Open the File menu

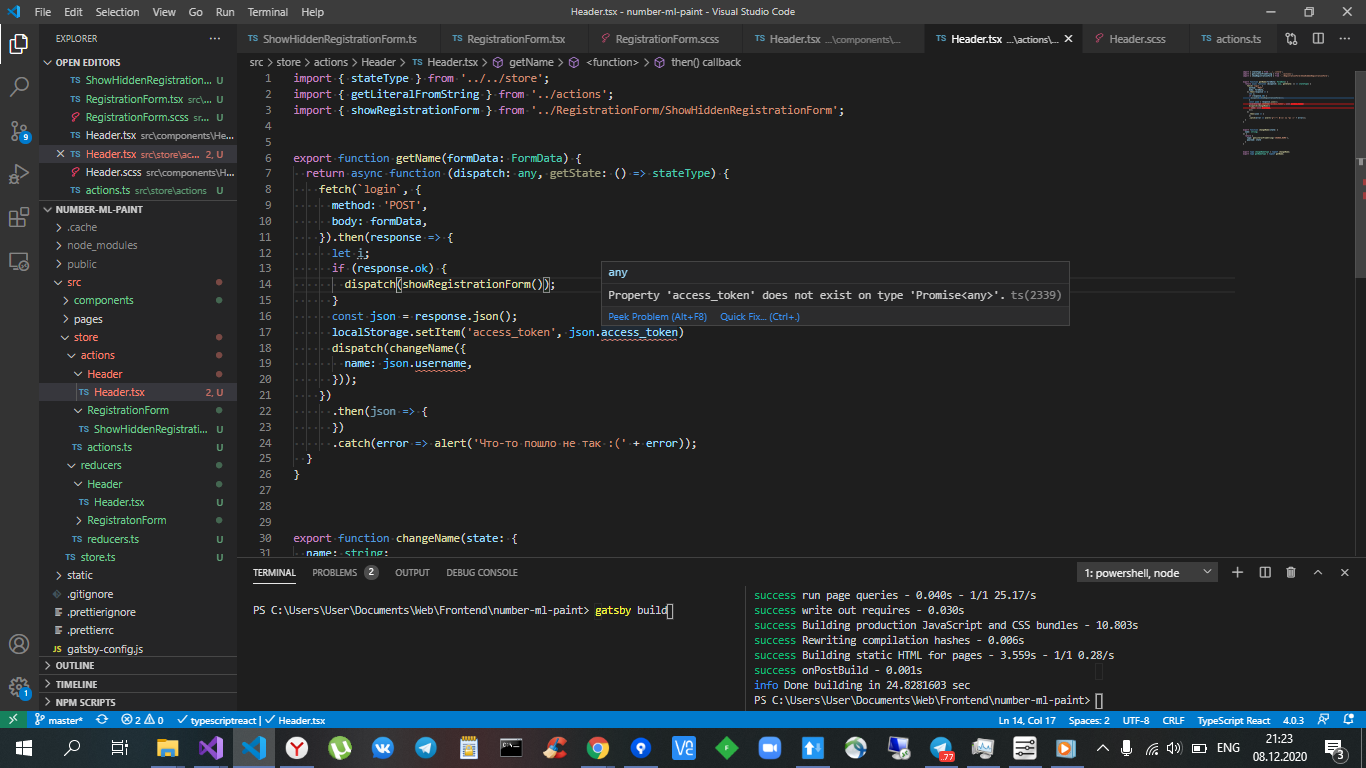(x=43, y=12)
